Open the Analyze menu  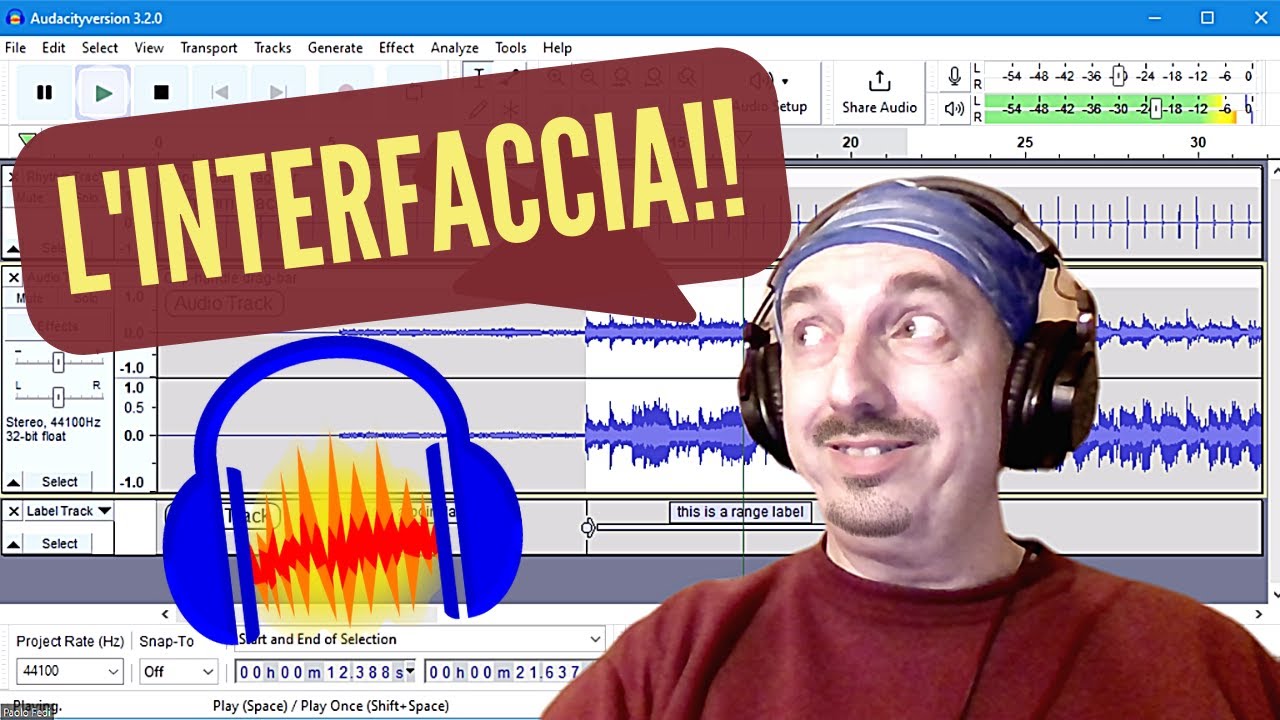[x=455, y=47]
